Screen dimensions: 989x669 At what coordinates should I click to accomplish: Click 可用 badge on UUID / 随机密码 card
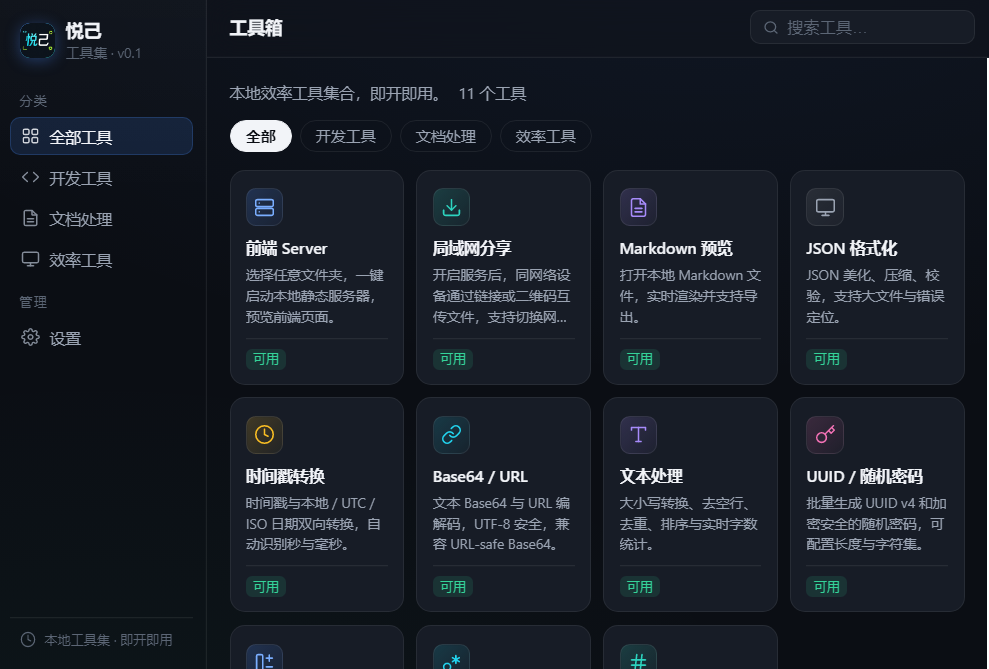coord(826,586)
